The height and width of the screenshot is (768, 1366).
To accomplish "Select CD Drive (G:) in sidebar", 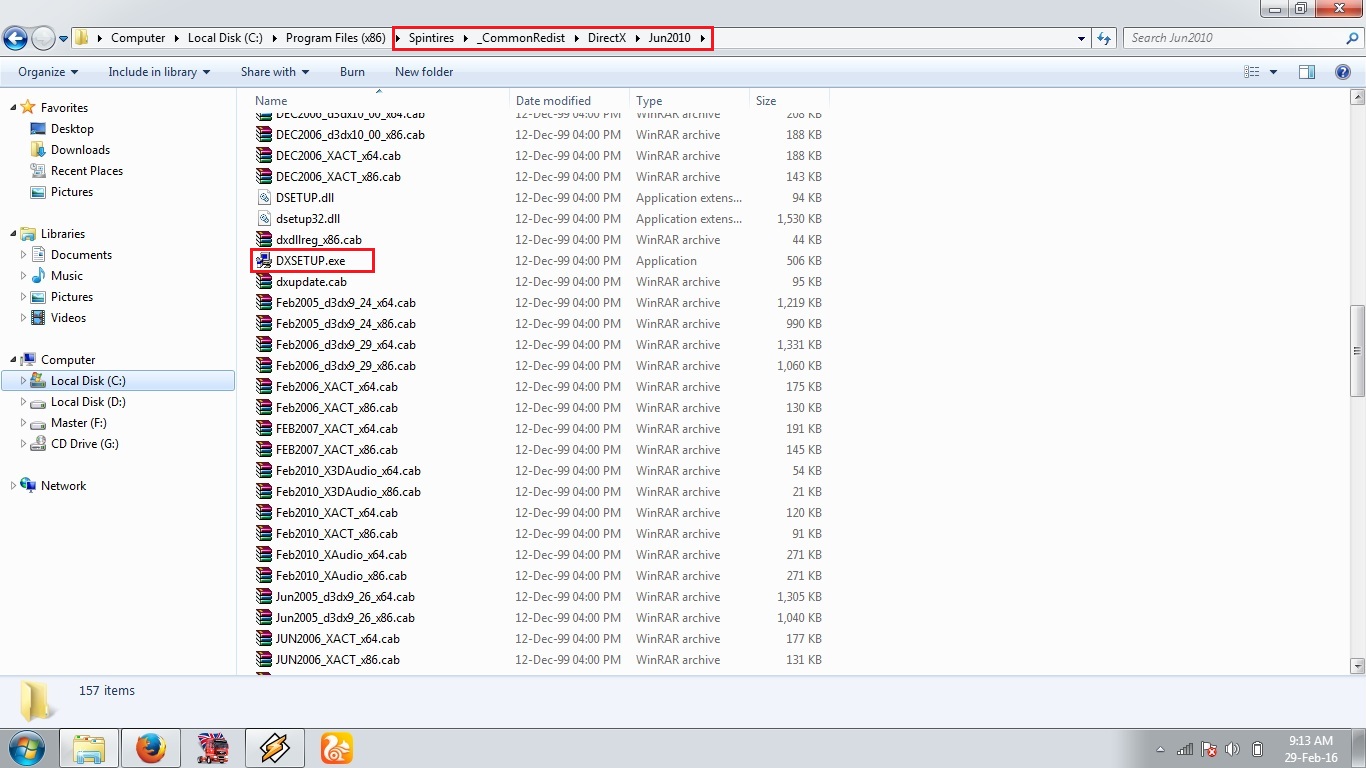I will tap(84, 444).
